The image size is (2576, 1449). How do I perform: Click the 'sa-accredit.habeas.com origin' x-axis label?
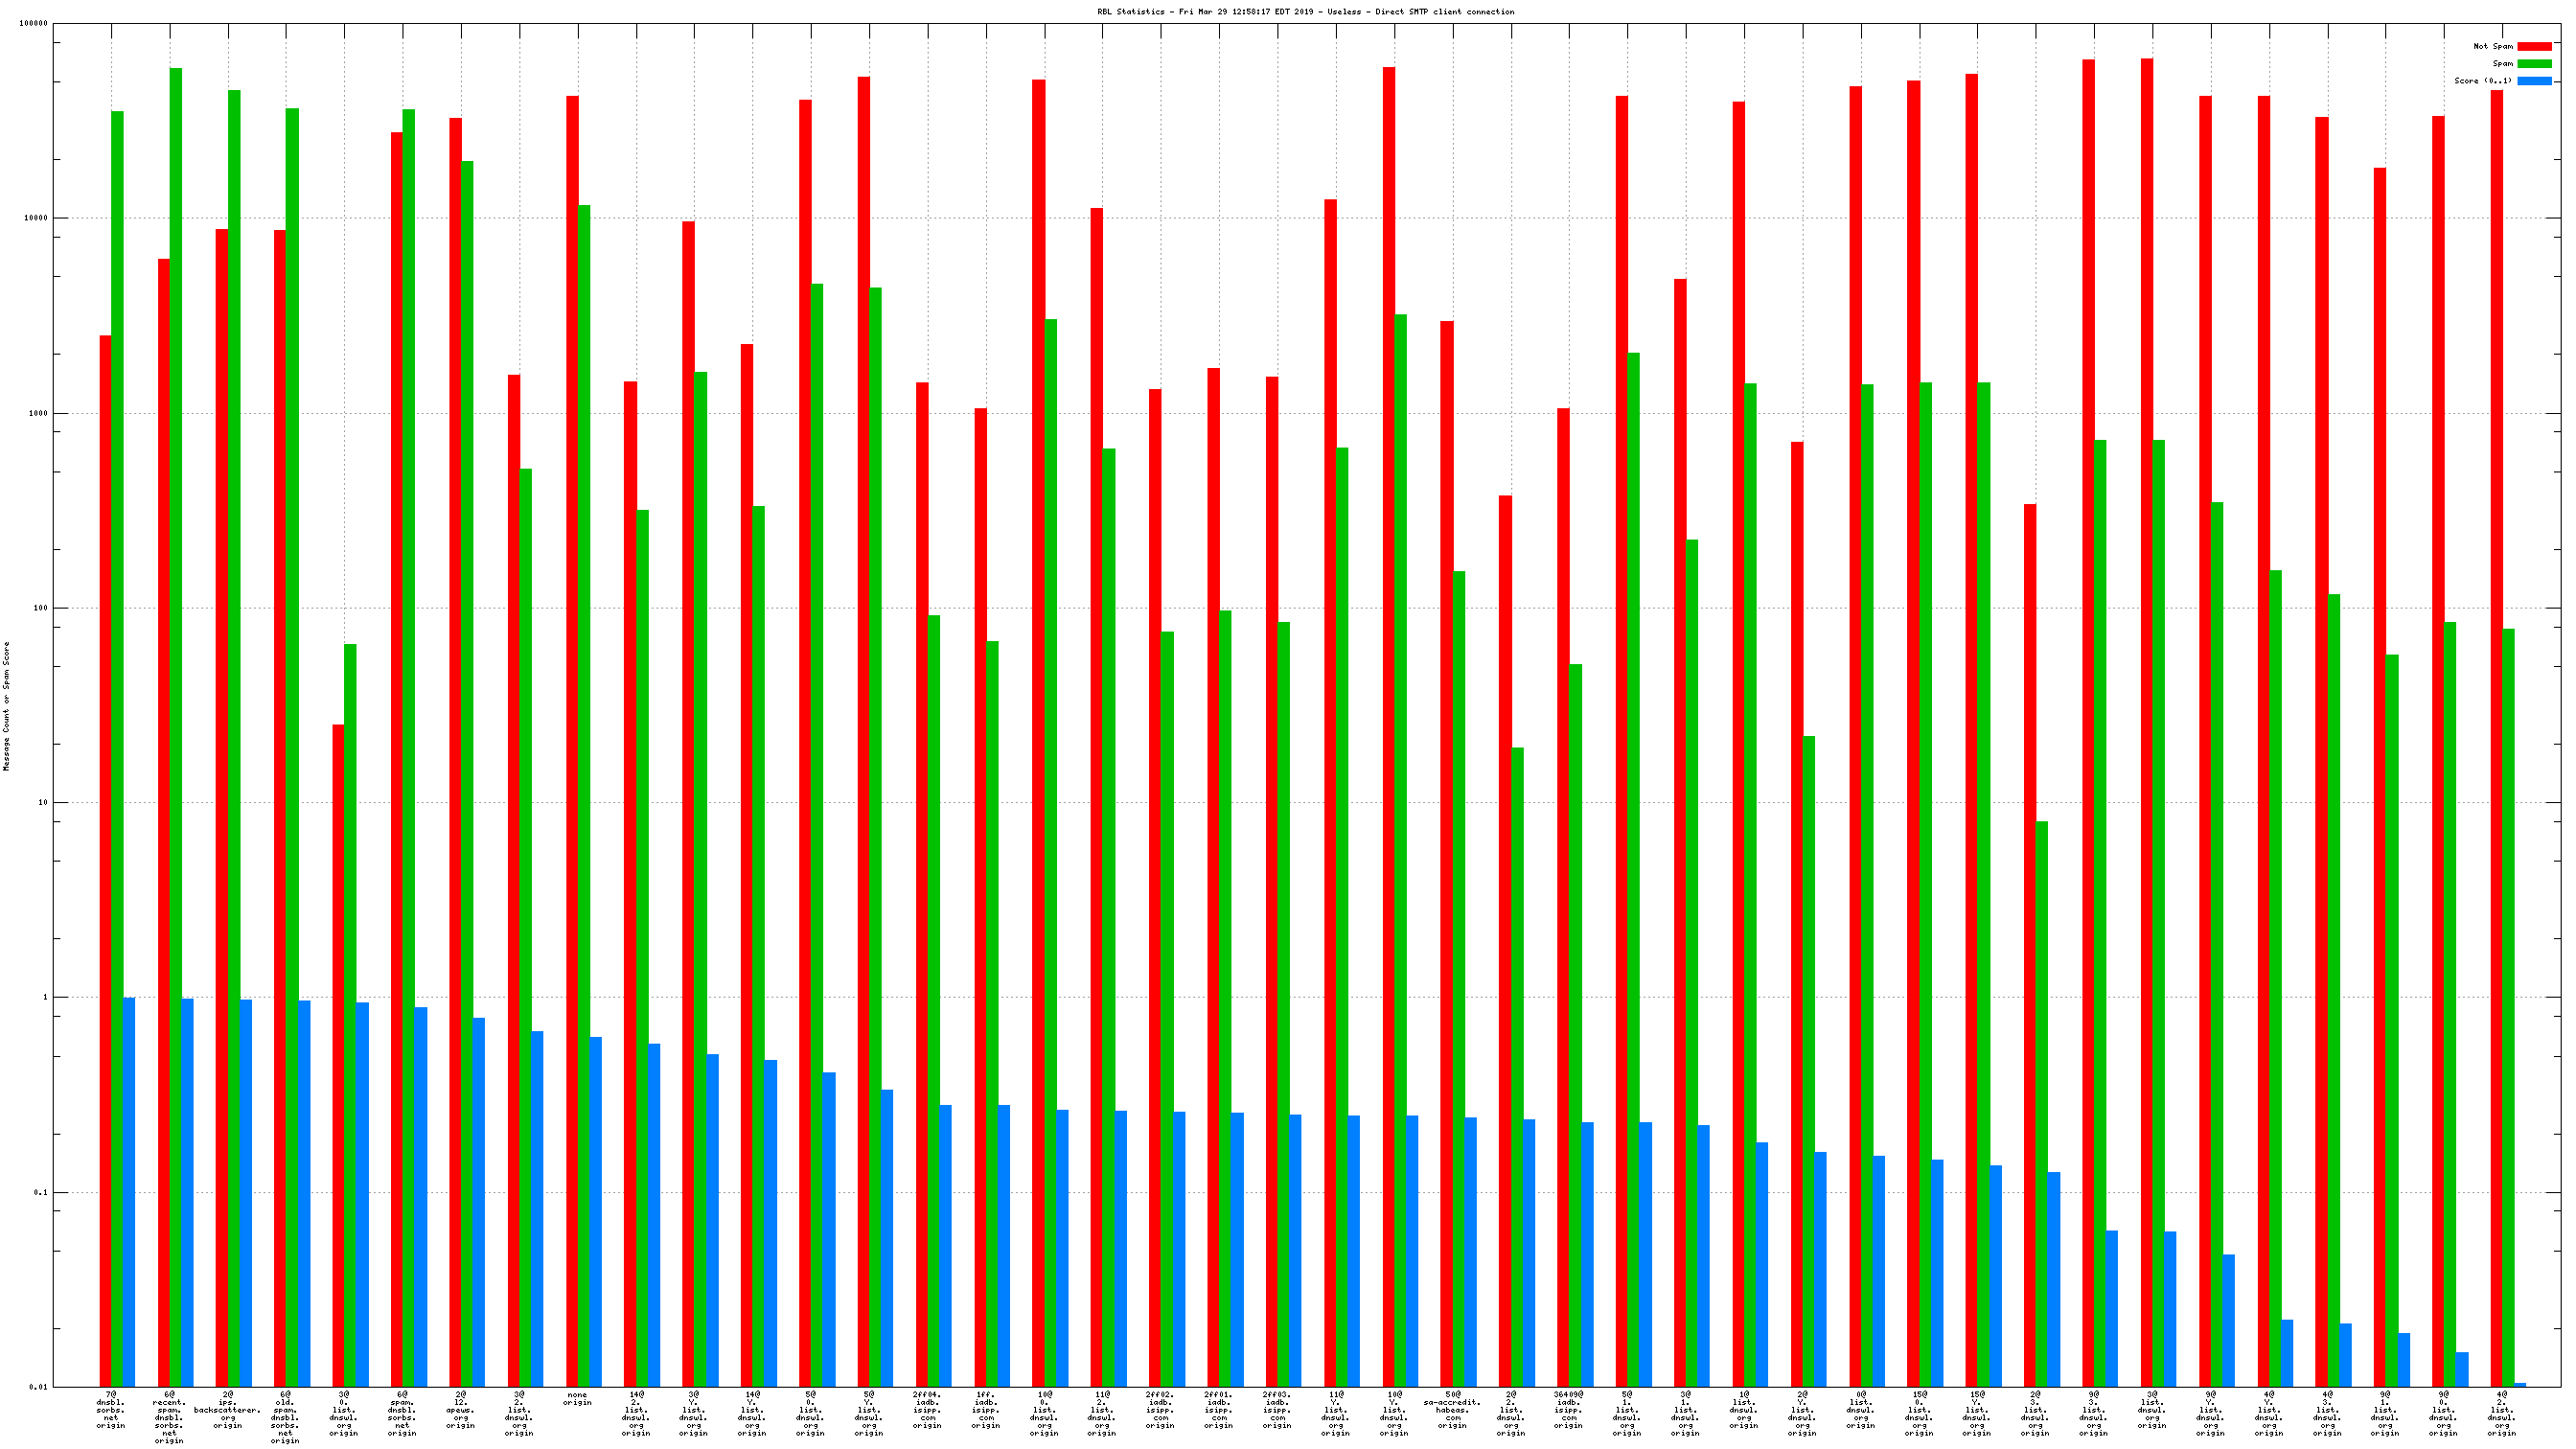pos(1452,1409)
